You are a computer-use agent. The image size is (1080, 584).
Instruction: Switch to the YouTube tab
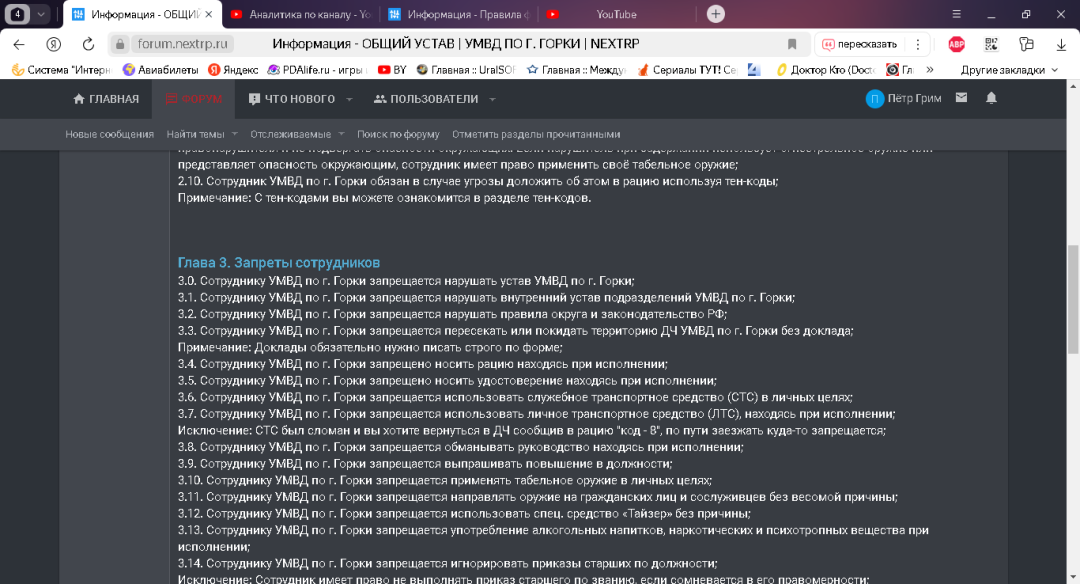617,14
